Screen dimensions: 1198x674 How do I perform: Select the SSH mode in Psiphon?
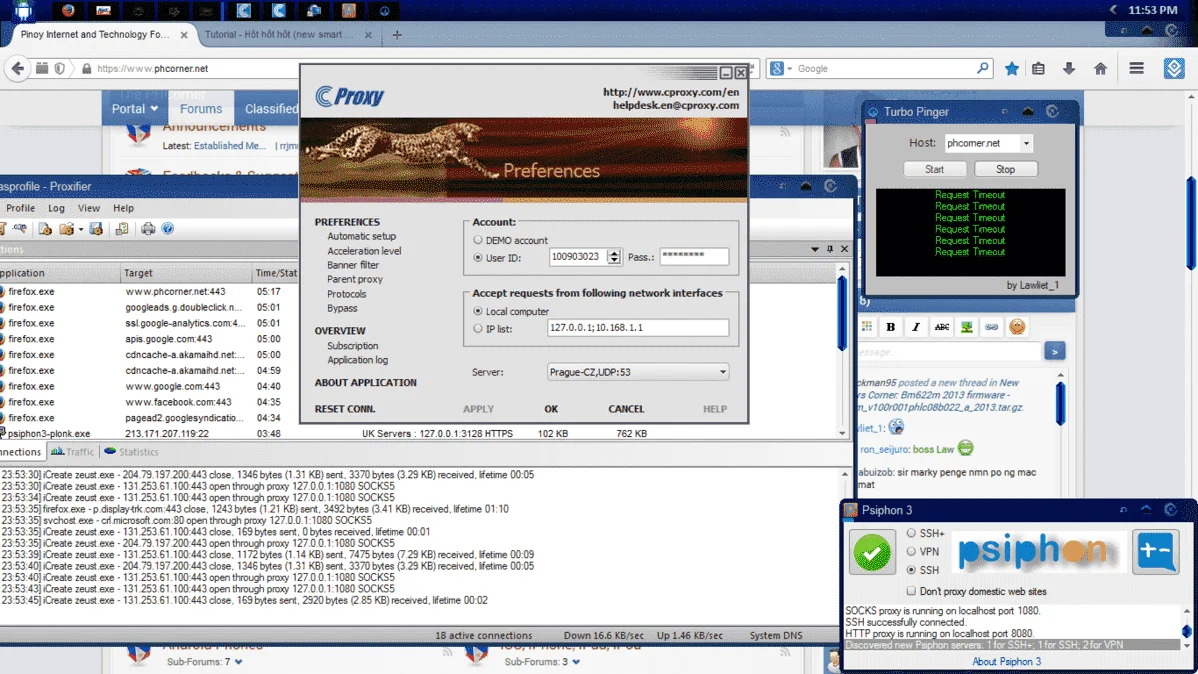tap(911, 570)
